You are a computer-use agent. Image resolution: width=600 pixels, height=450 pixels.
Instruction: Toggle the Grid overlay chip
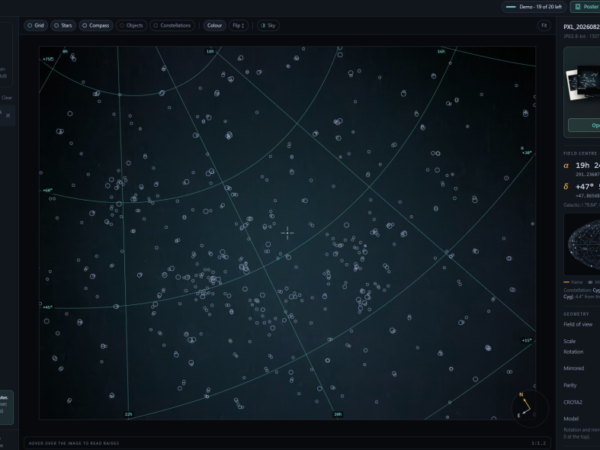click(x=36, y=26)
